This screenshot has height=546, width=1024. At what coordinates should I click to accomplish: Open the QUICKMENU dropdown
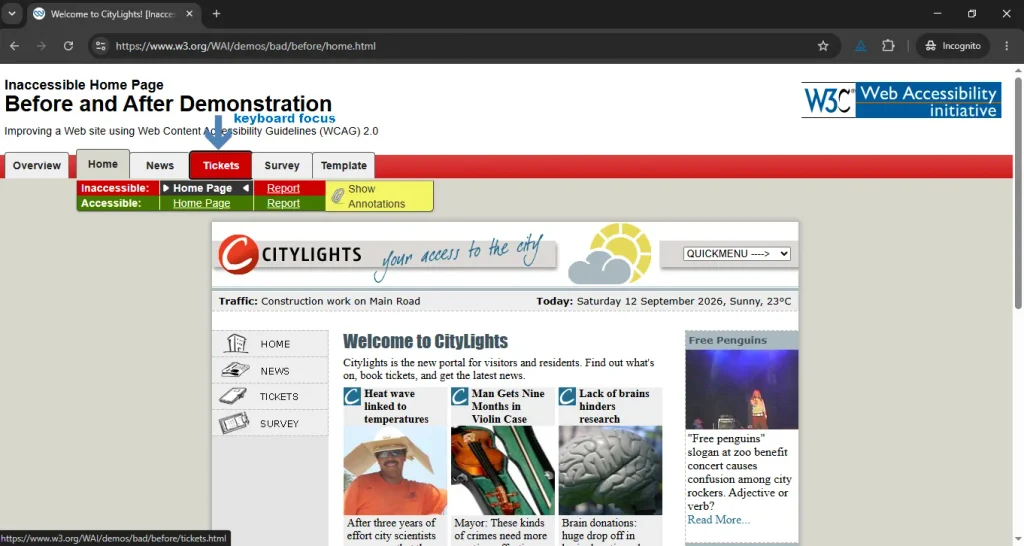[x=737, y=253]
